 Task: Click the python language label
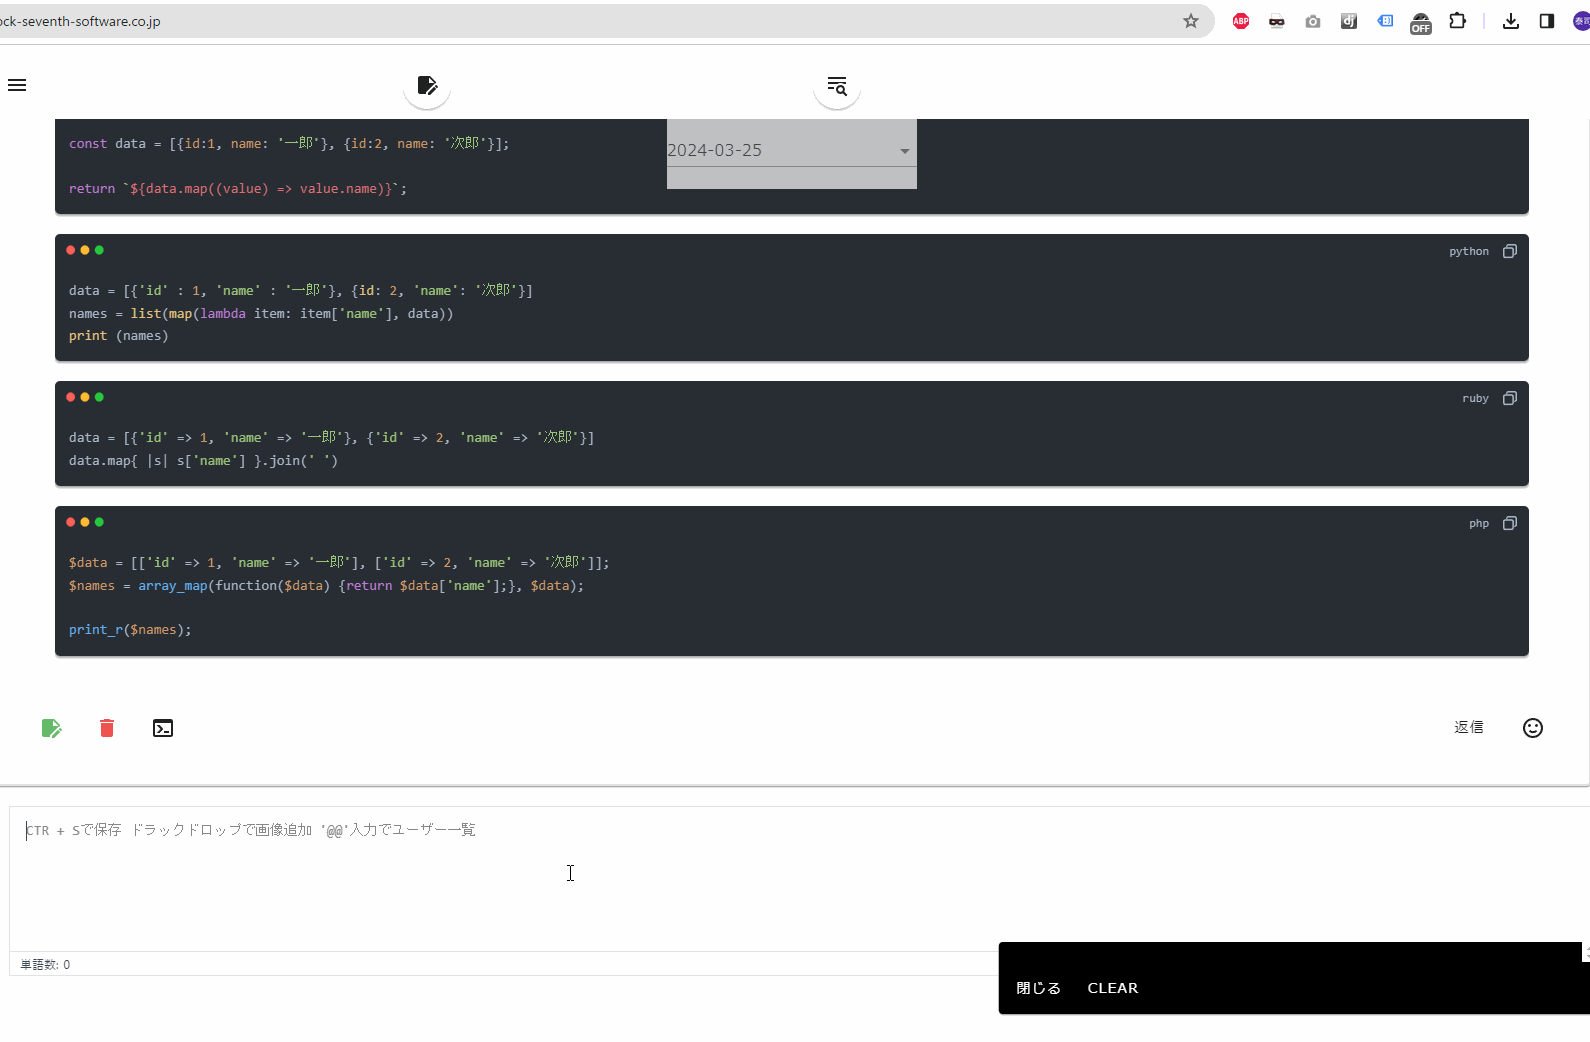[x=1469, y=251]
